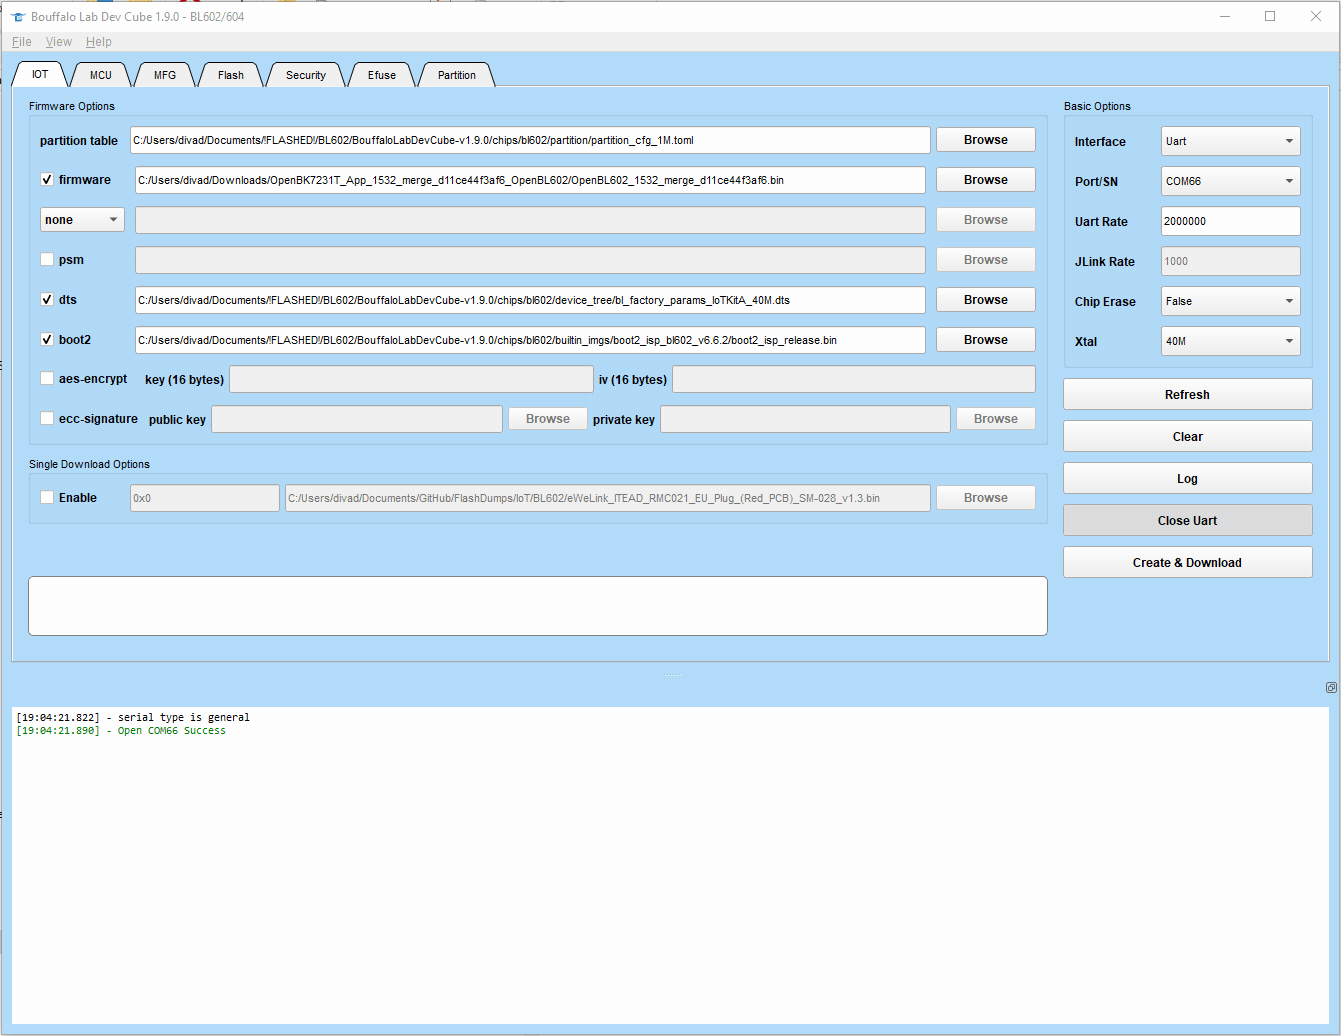Browse for the dts file
1341x1036 pixels.
pos(986,300)
